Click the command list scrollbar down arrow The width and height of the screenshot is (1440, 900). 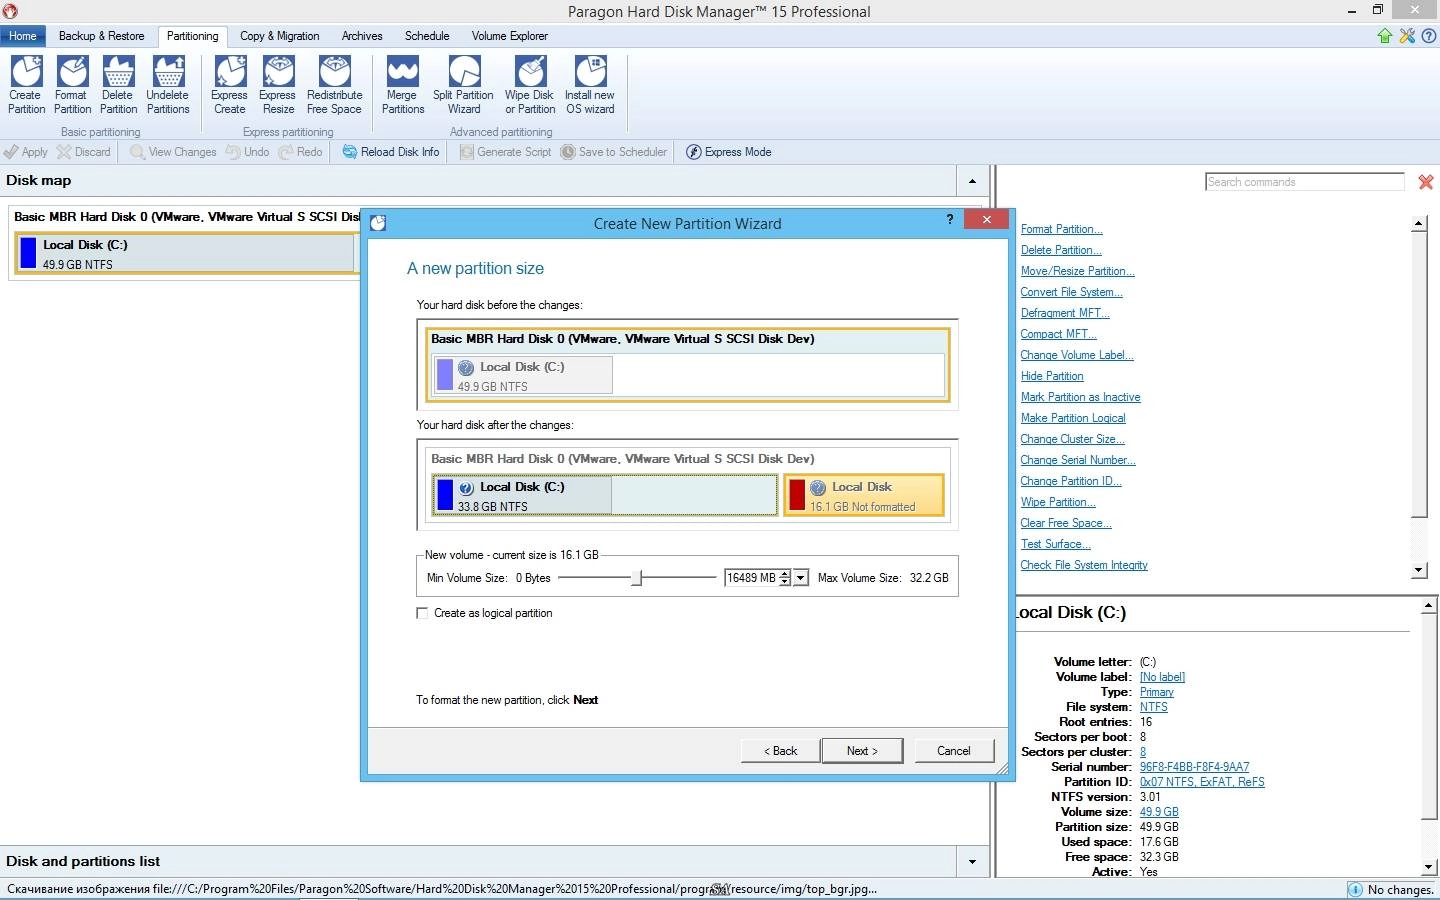click(x=1419, y=570)
